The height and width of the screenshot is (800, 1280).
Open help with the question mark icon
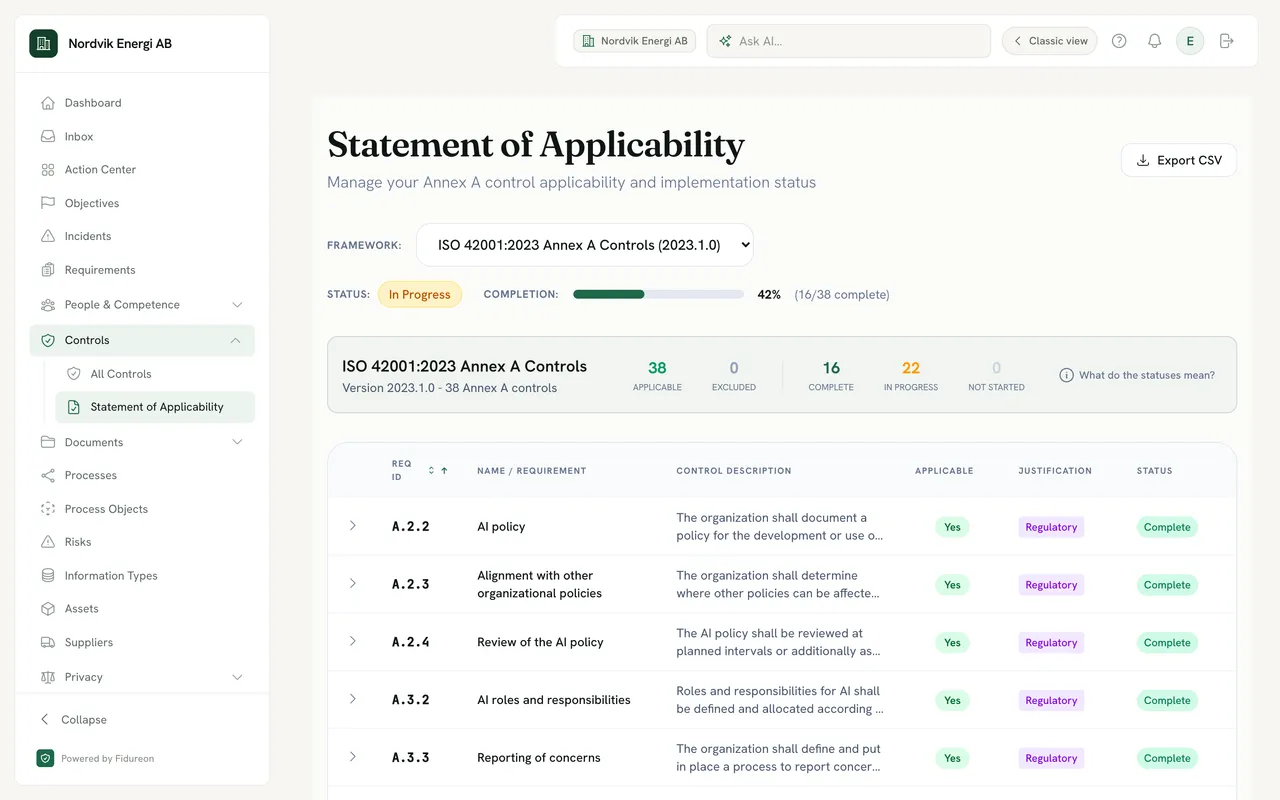(x=1119, y=41)
